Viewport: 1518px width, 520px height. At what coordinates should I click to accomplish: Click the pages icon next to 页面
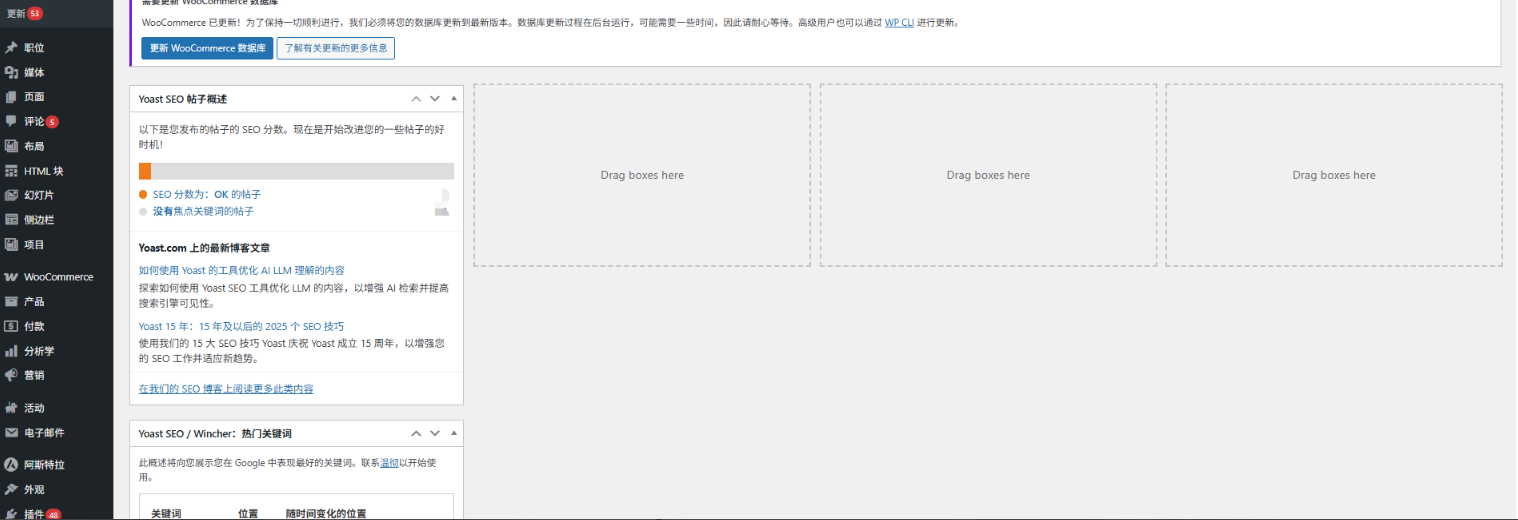click(11, 97)
